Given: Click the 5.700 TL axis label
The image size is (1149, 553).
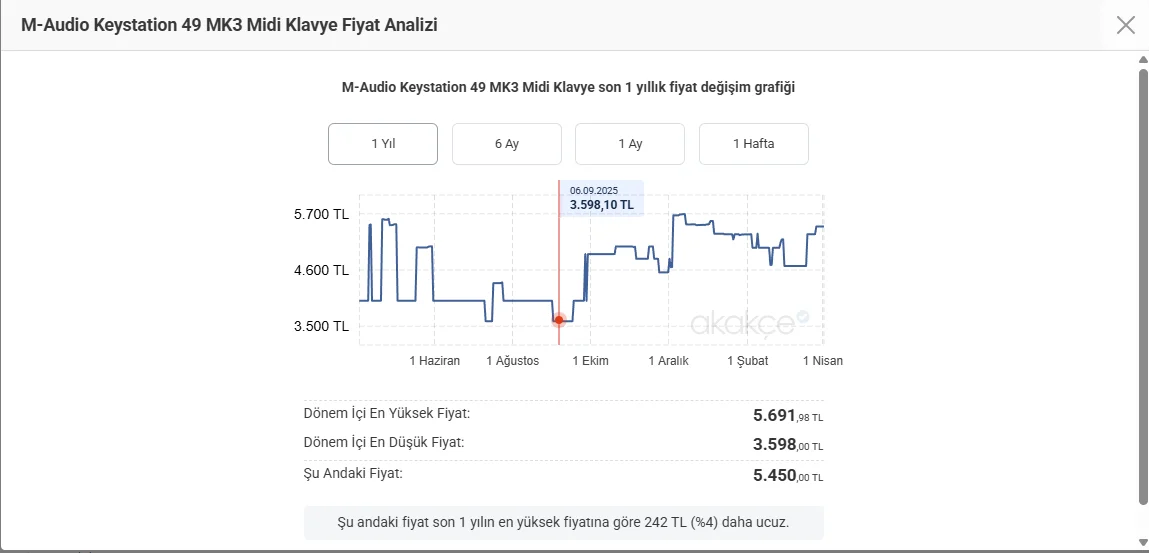Looking at the screenshot, I should point(321,214).
